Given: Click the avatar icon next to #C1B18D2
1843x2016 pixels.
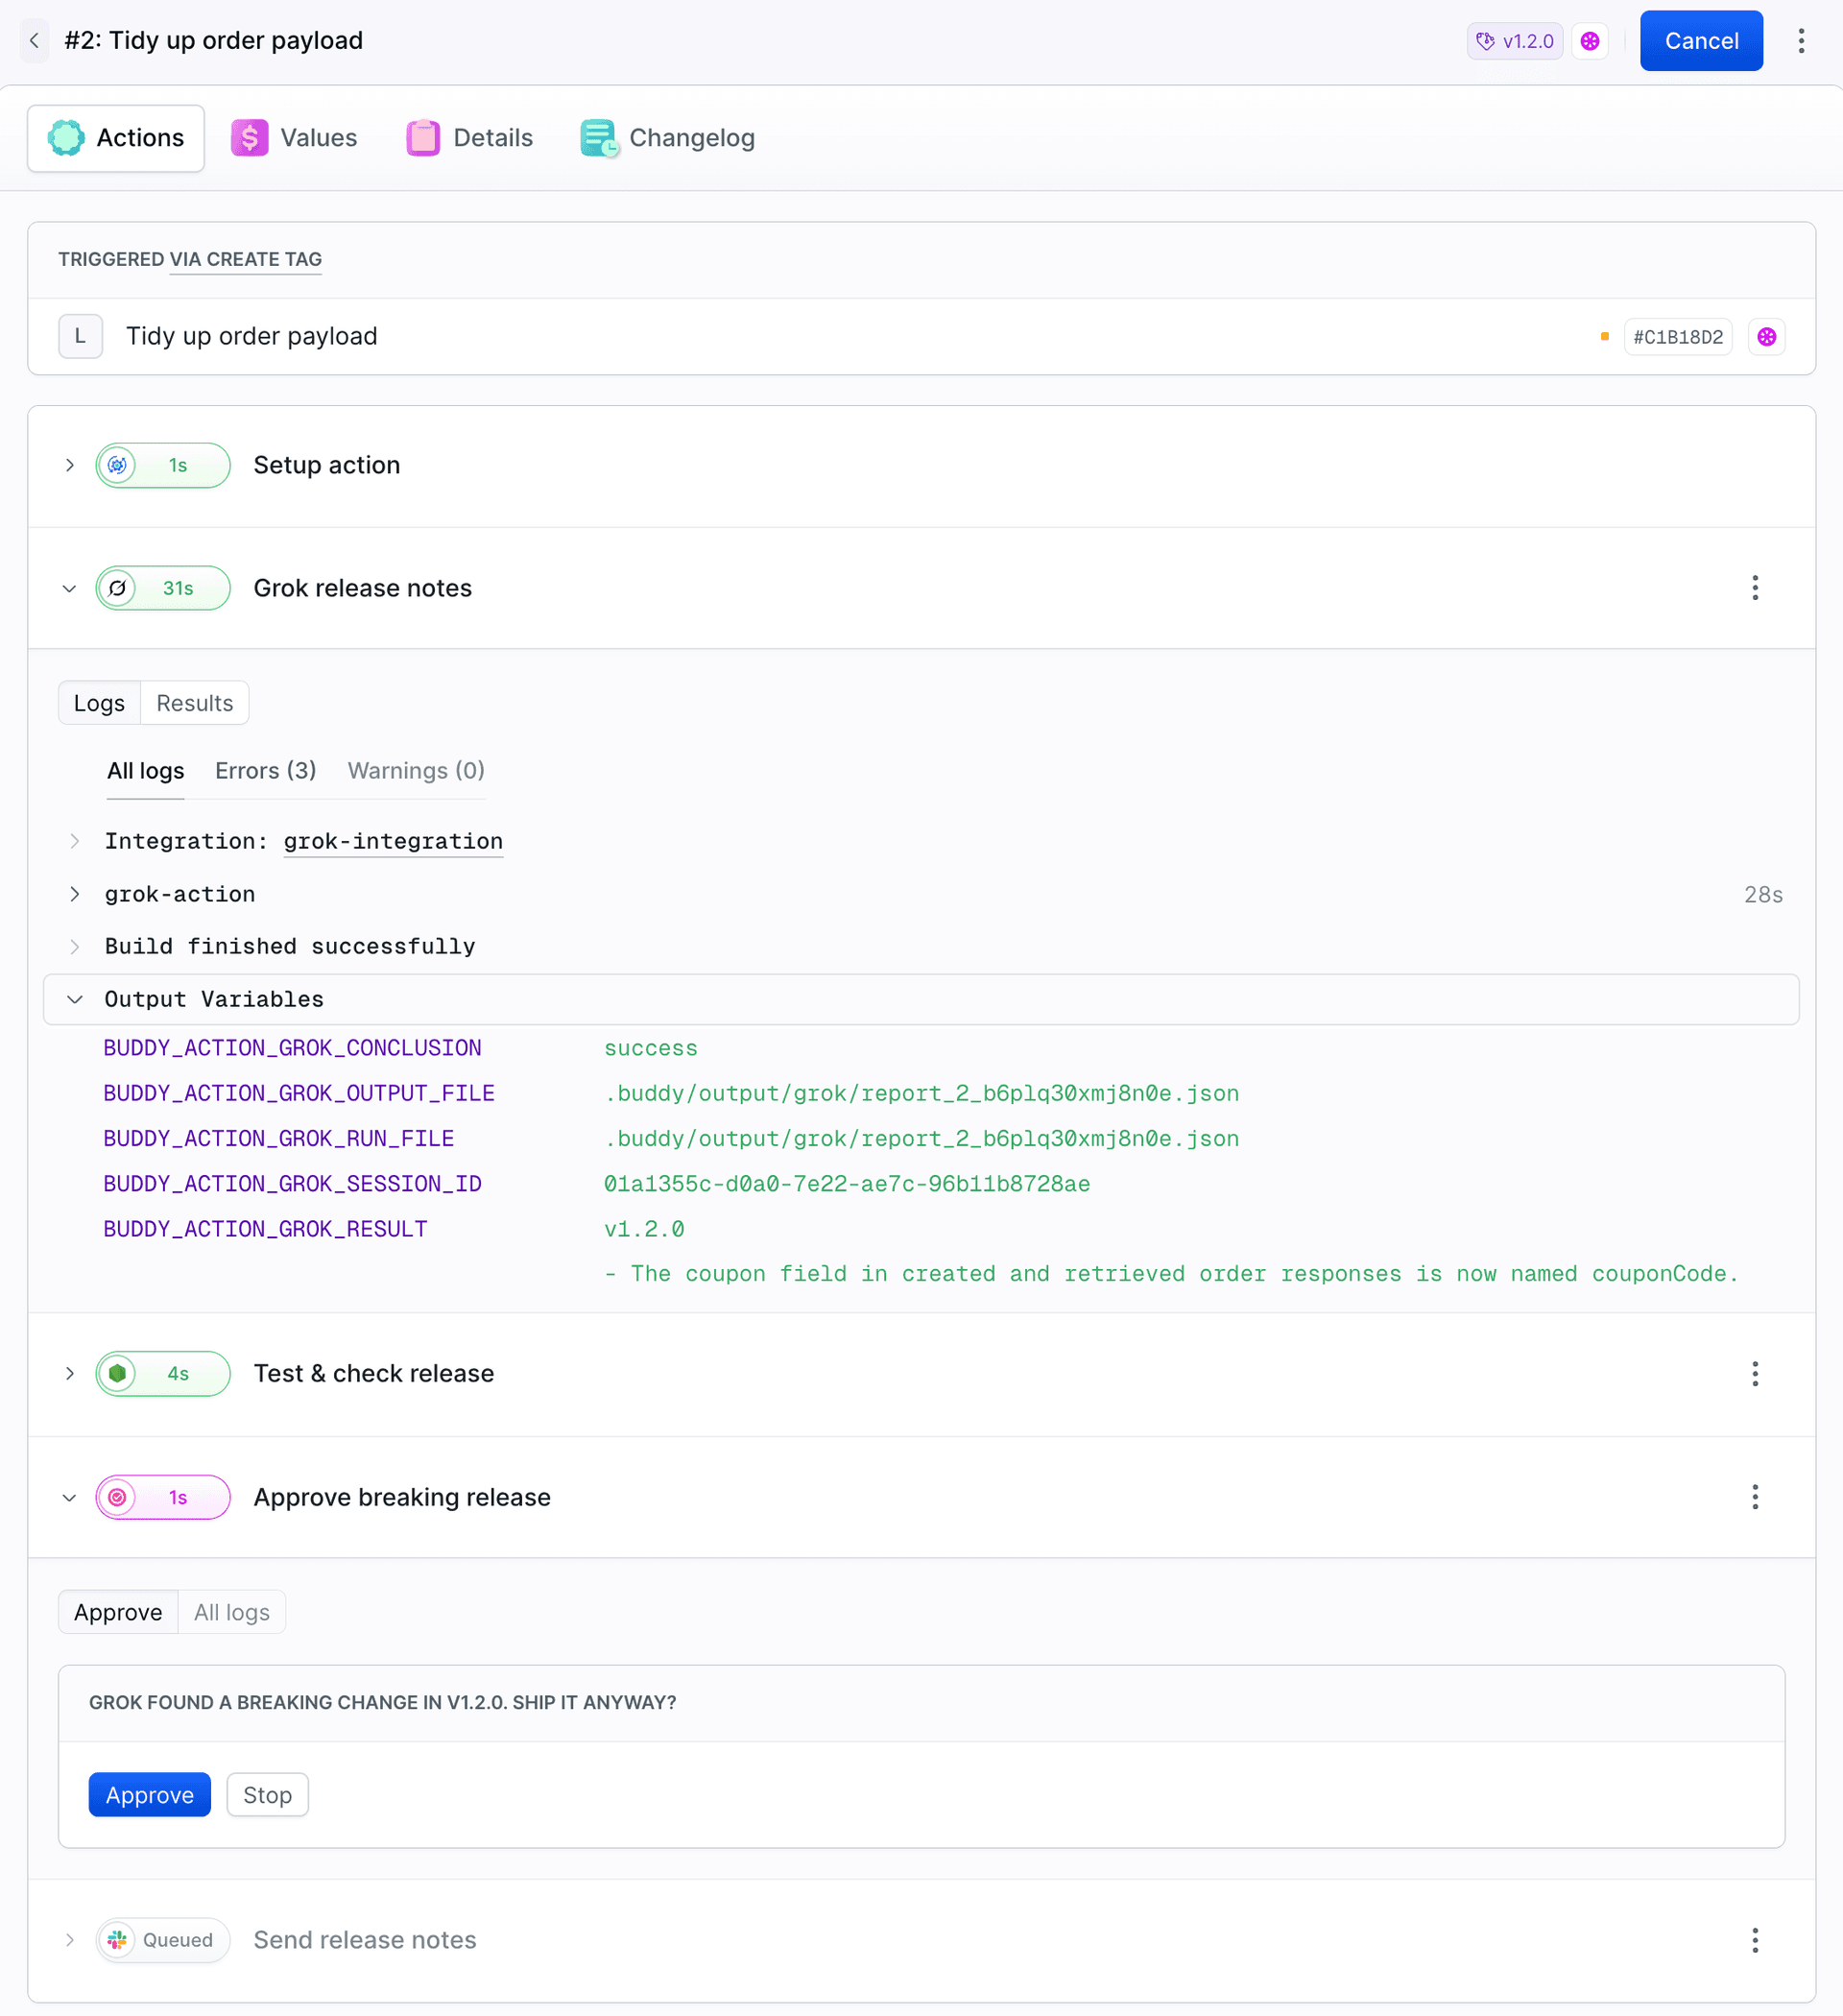Looking at the screenshot, I should point(1766,337).
